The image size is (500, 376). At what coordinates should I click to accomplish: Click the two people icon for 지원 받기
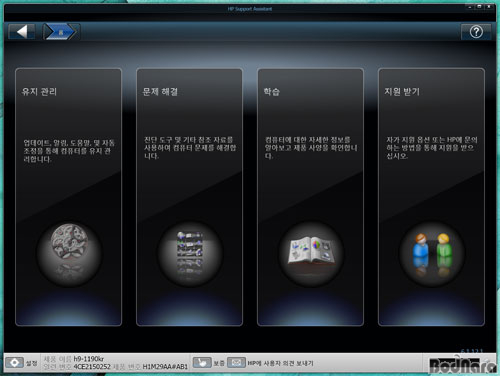[x=432, y=253]
